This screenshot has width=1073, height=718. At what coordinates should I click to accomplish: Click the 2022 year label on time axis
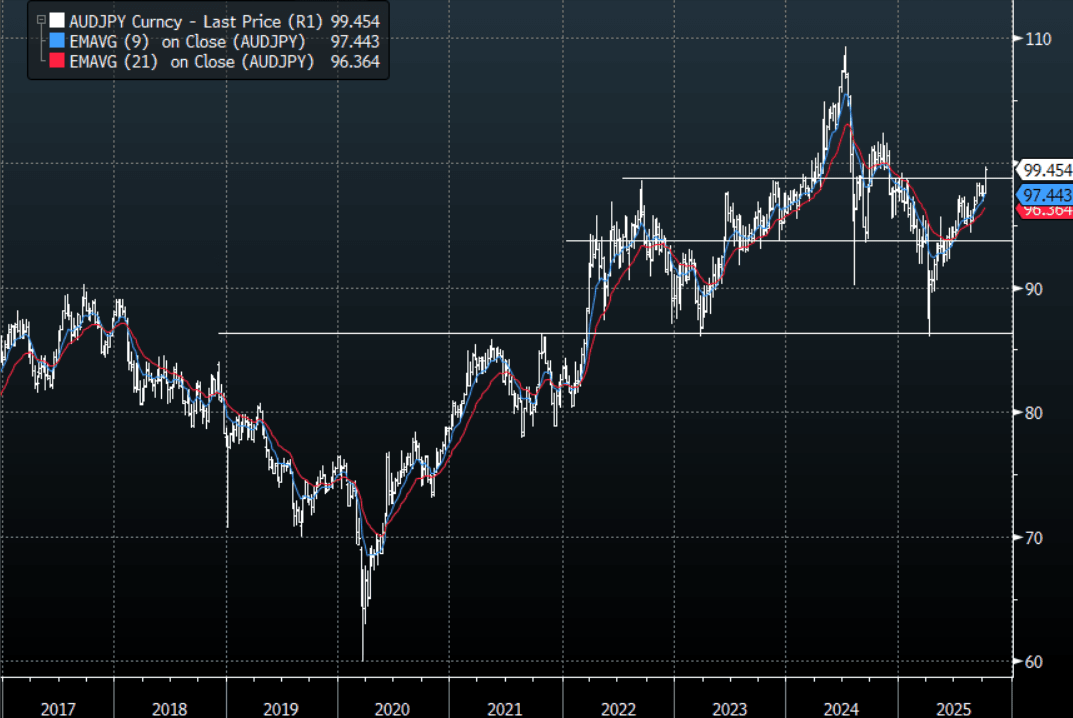point(618,708)
